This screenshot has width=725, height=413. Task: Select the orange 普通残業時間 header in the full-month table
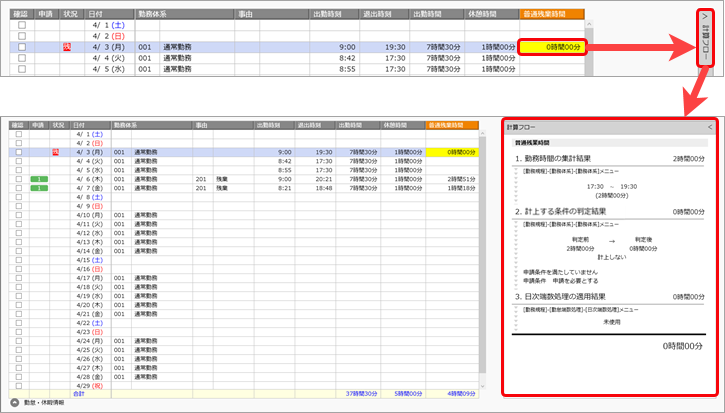(x=452, y=125)
